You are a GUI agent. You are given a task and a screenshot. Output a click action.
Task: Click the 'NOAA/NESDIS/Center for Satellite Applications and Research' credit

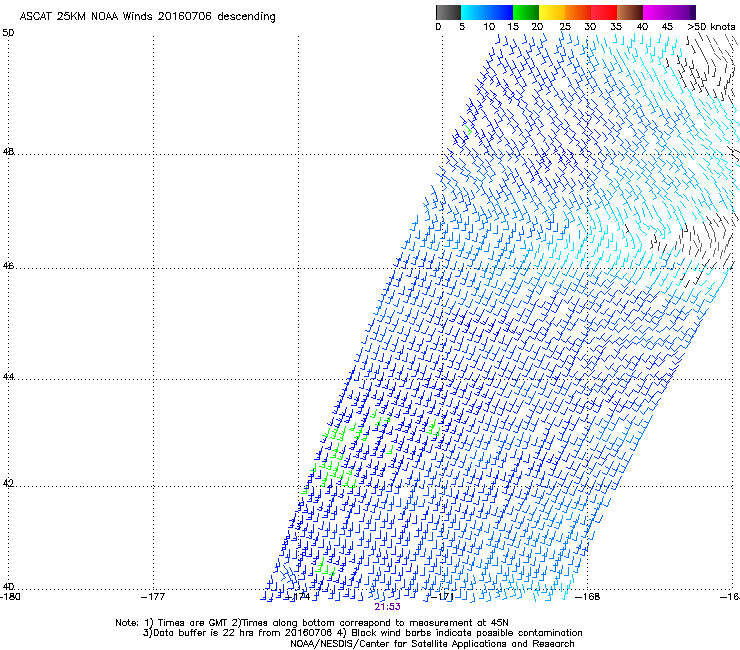tap(432, 643)
